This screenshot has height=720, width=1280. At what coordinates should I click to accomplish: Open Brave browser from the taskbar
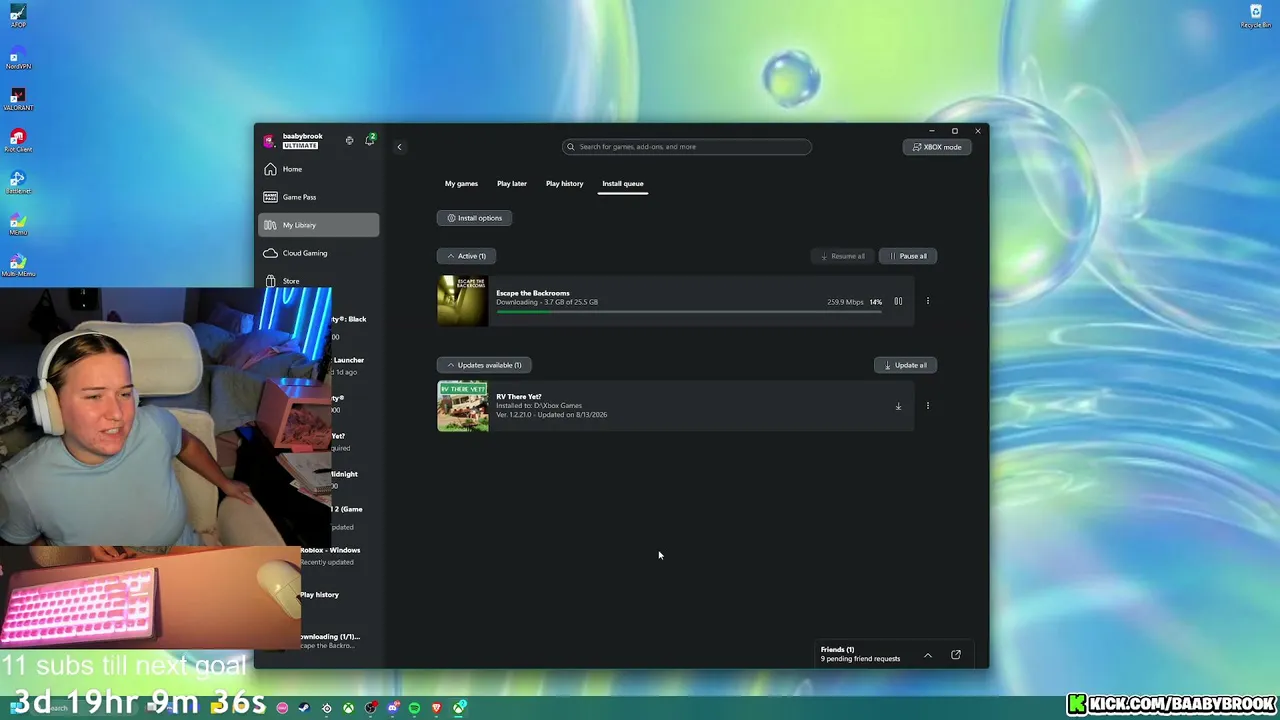pos(436,708)
